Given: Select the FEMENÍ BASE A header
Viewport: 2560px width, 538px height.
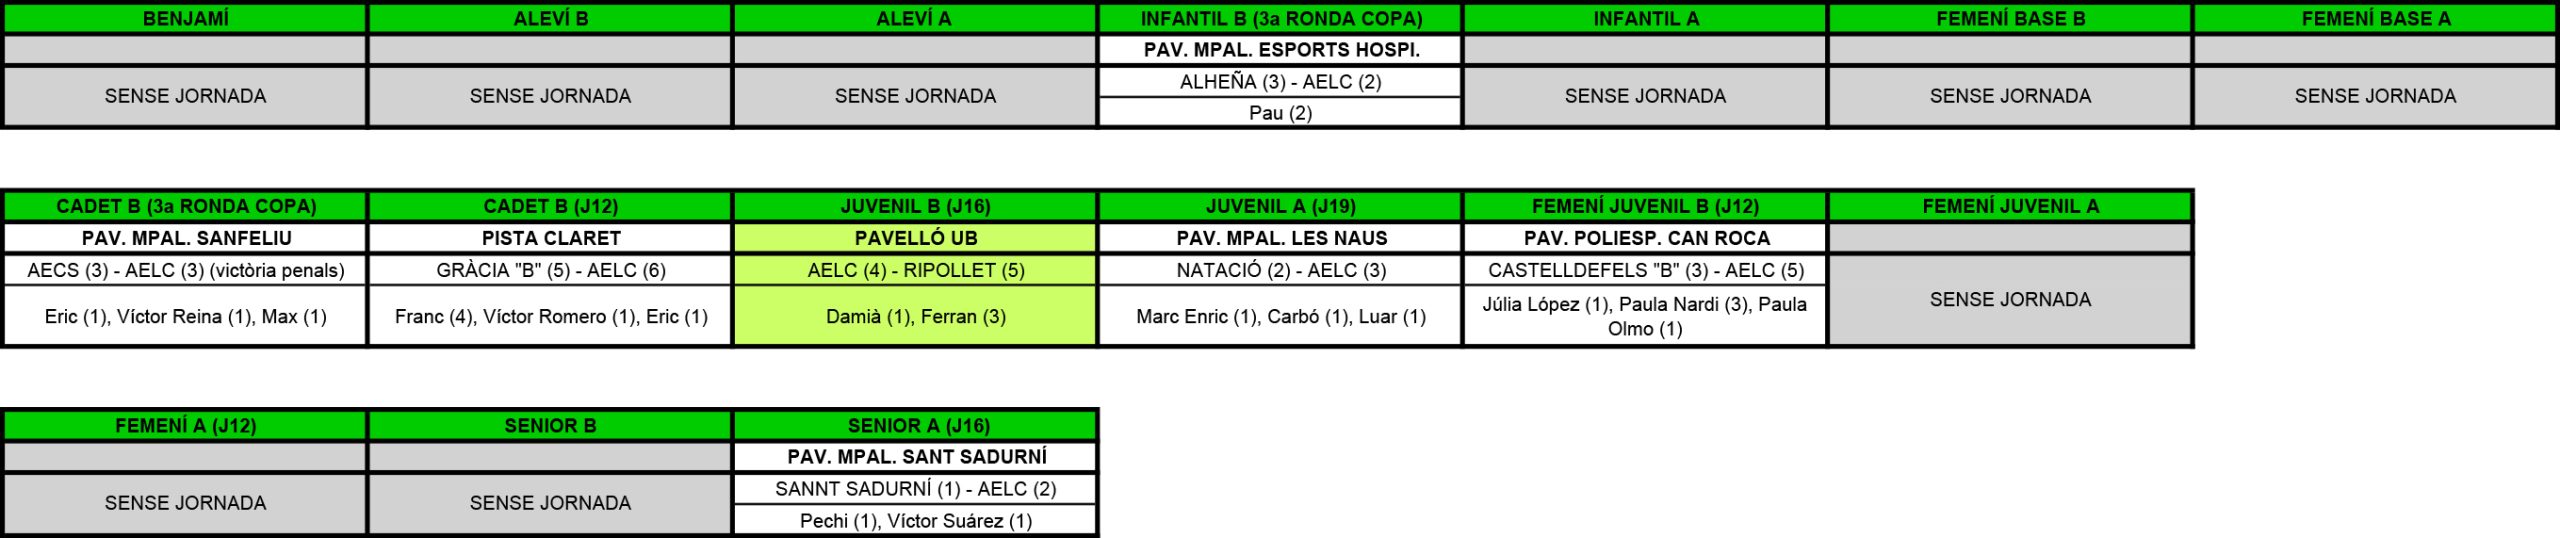Looking at the screenshot, I should [2375, 18].
